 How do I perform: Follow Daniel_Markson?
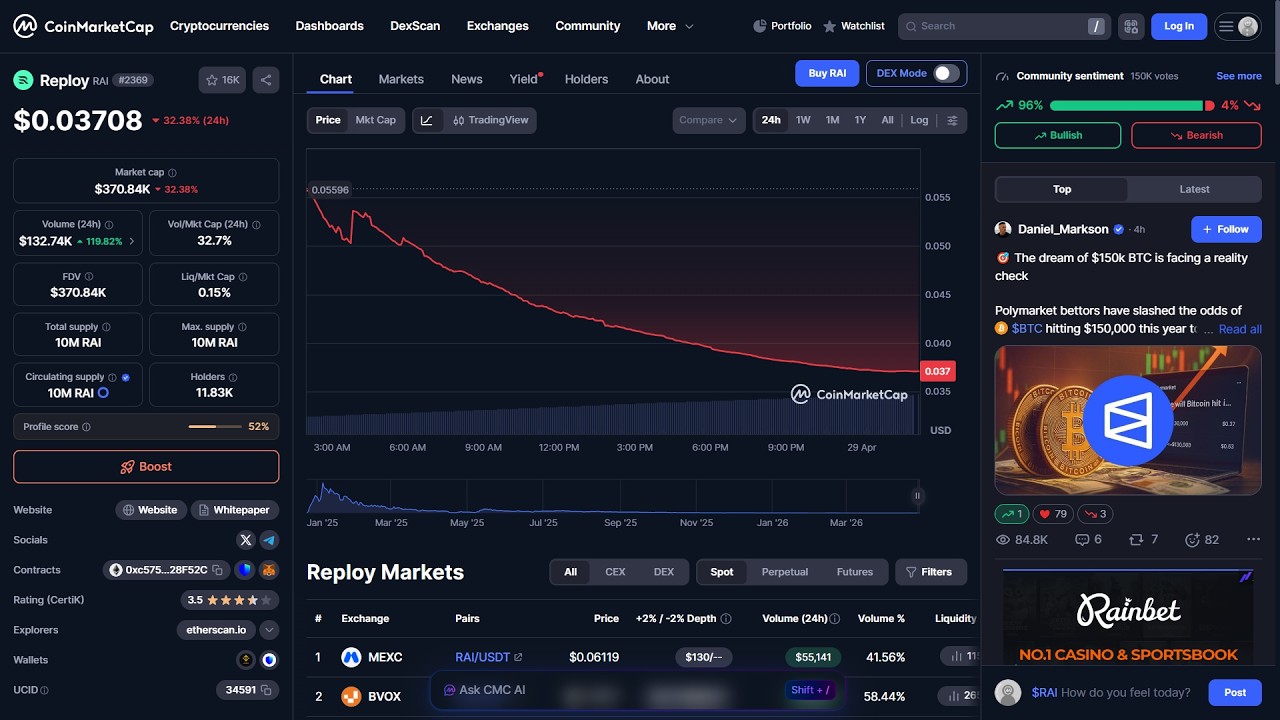click(x=1226, y=229)
